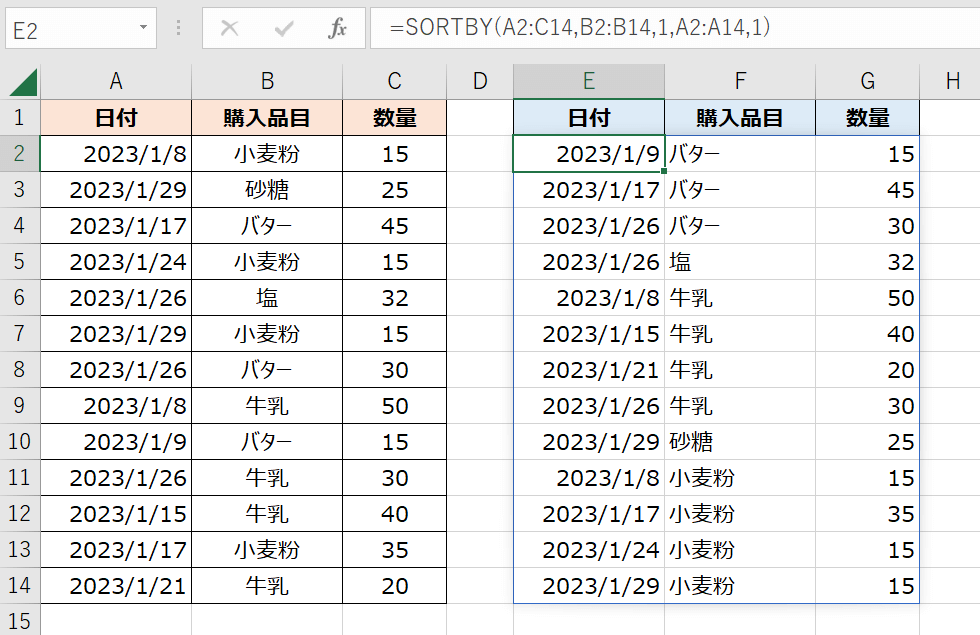The width and height of the screenshot is (980, 635).
Task: Select row 1 header
Action: 20,118
